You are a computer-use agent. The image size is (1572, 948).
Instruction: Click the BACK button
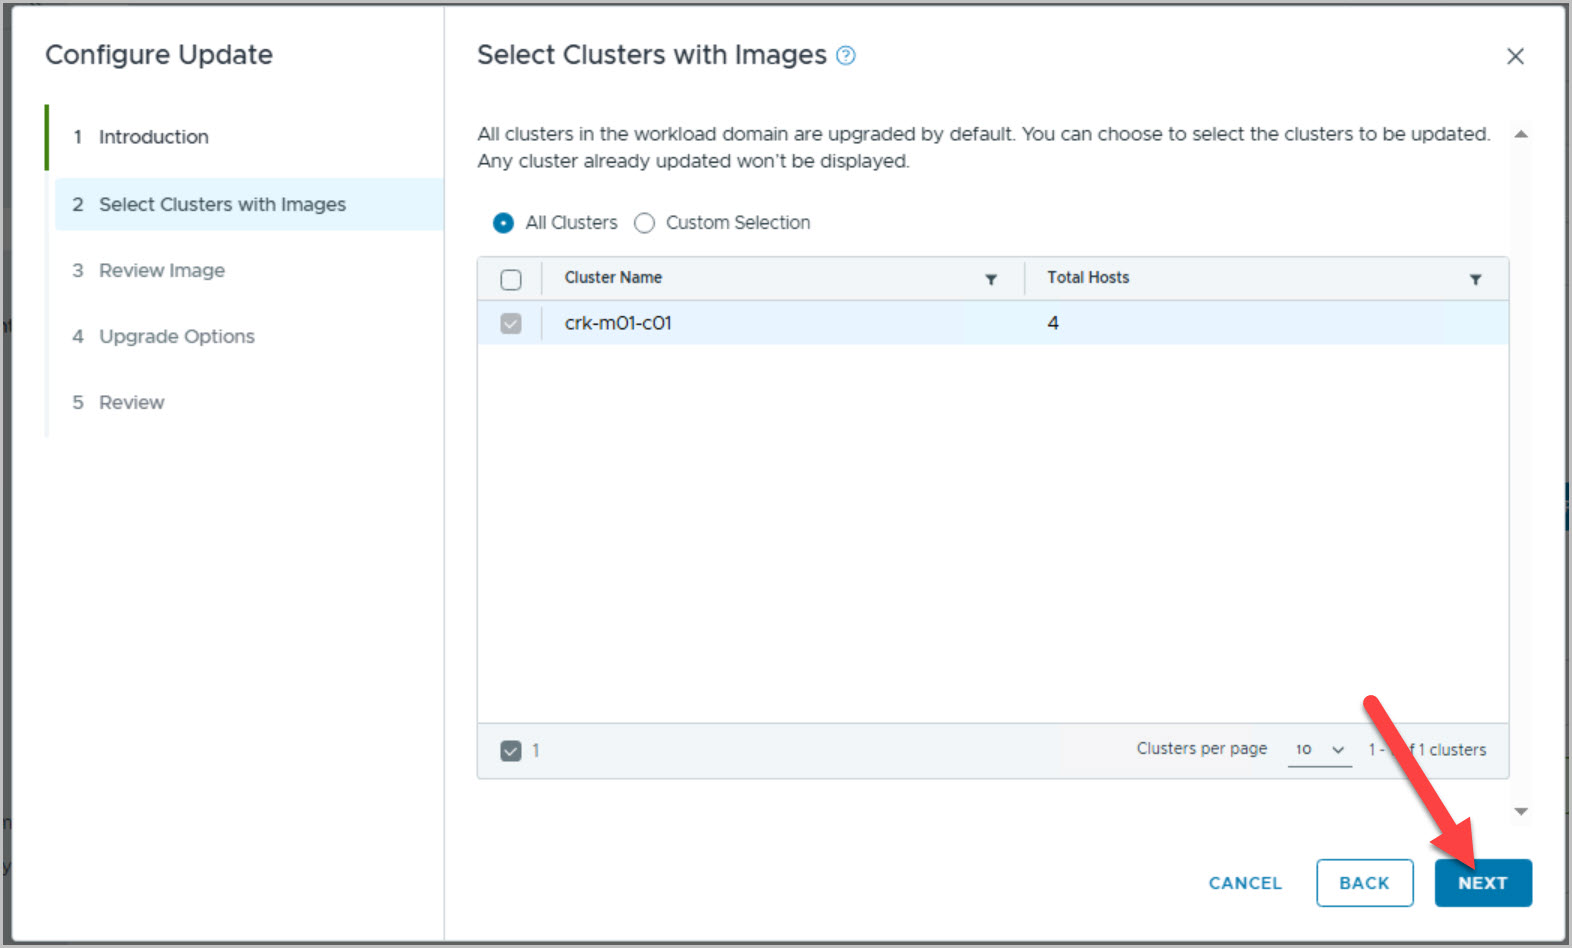(1364, 883)
